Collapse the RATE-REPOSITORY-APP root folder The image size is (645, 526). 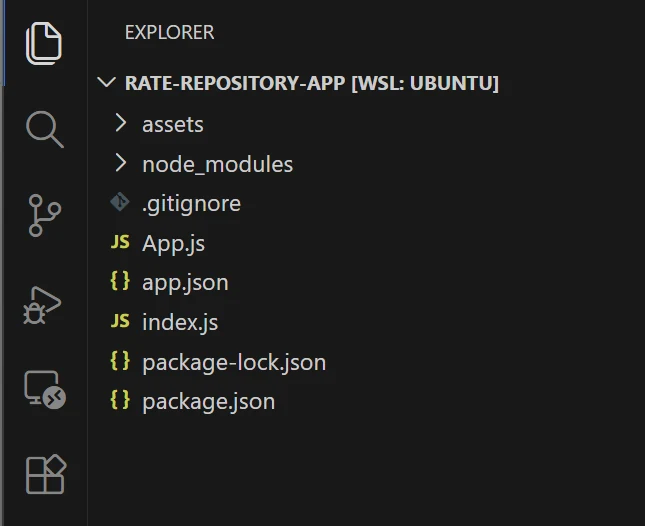tap(107, 83)
